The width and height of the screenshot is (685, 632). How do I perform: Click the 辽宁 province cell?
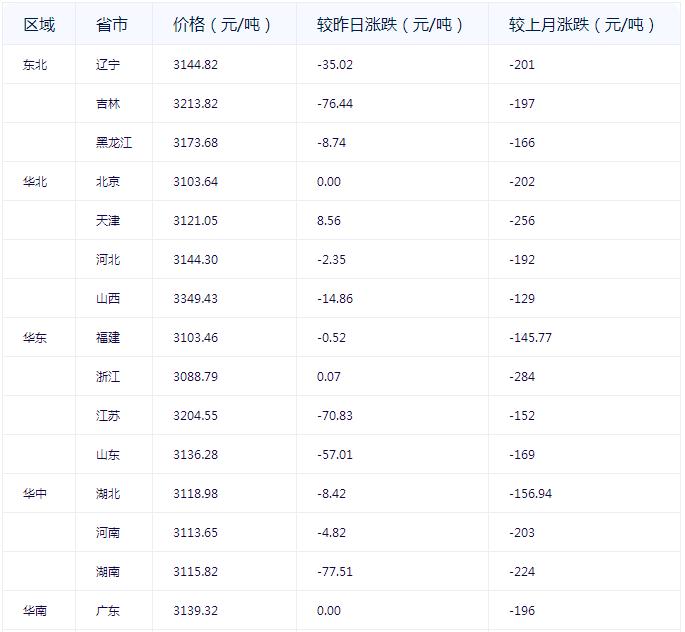click(x=108, y=65)
